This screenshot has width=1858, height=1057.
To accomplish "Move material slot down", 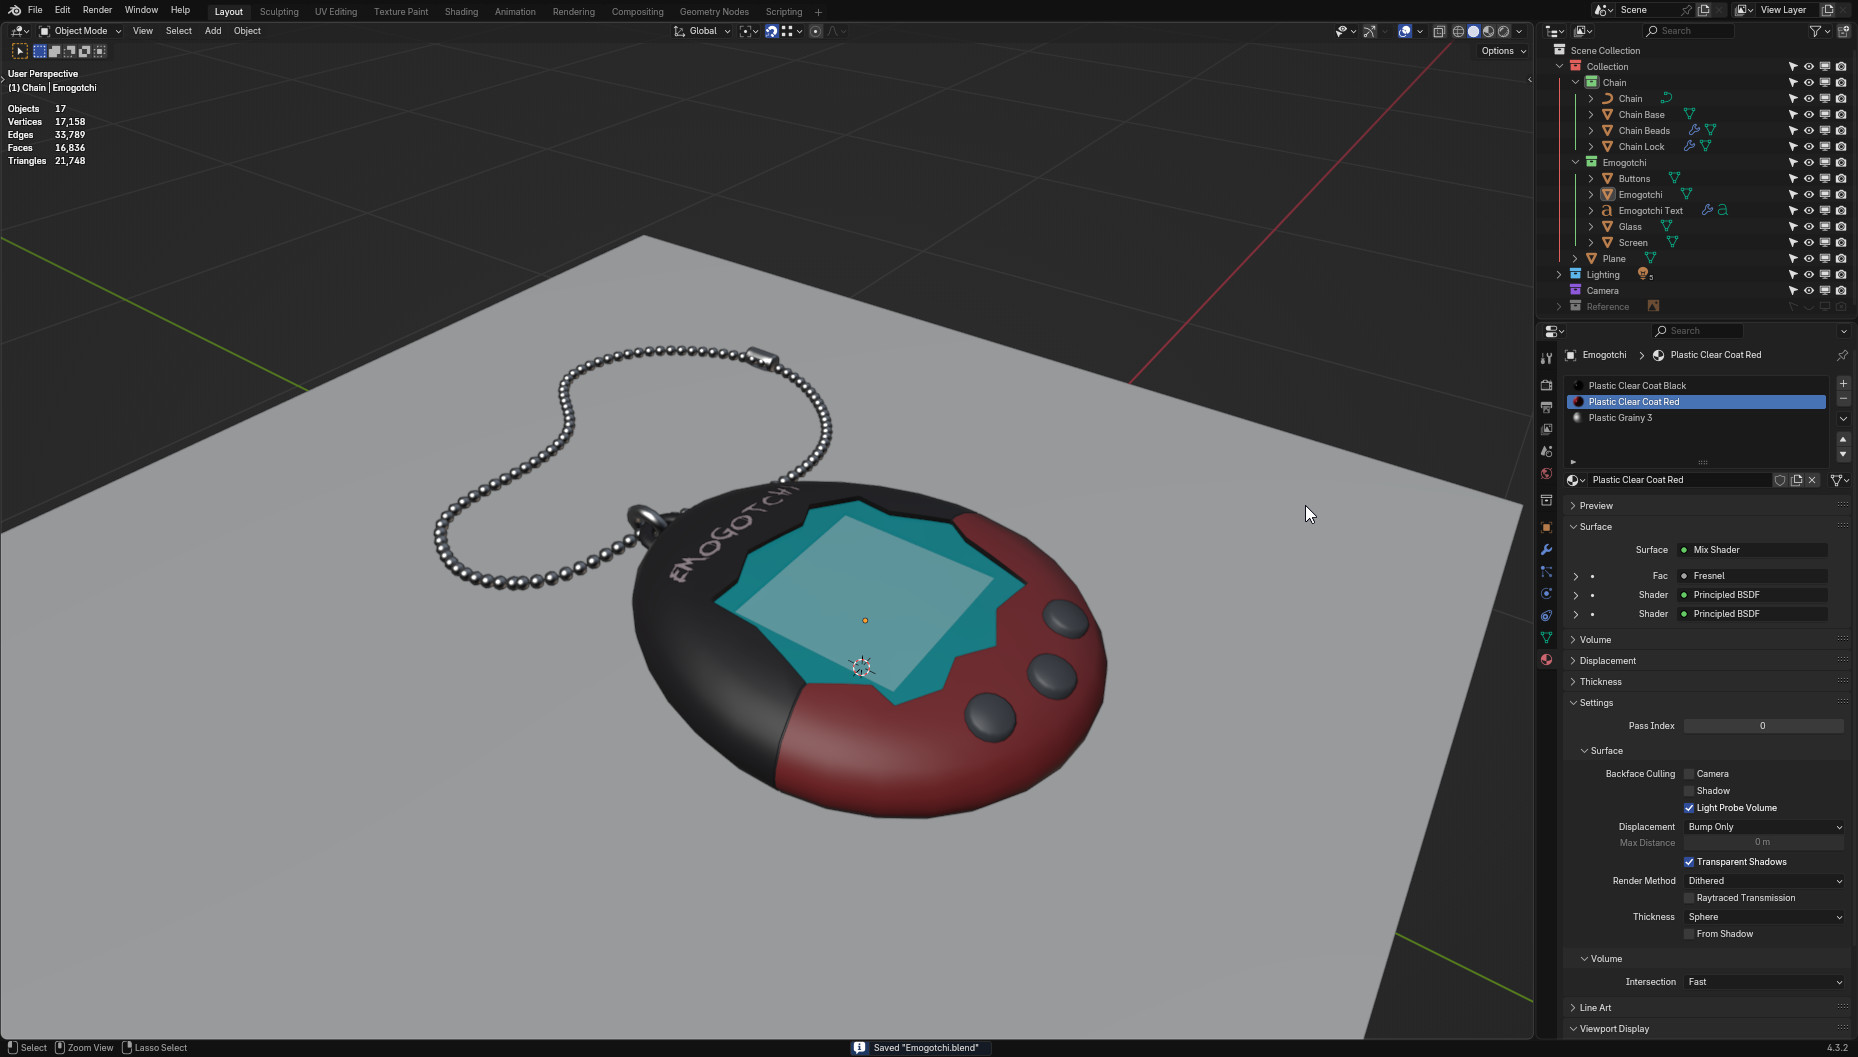I will tap(1843, 454).
